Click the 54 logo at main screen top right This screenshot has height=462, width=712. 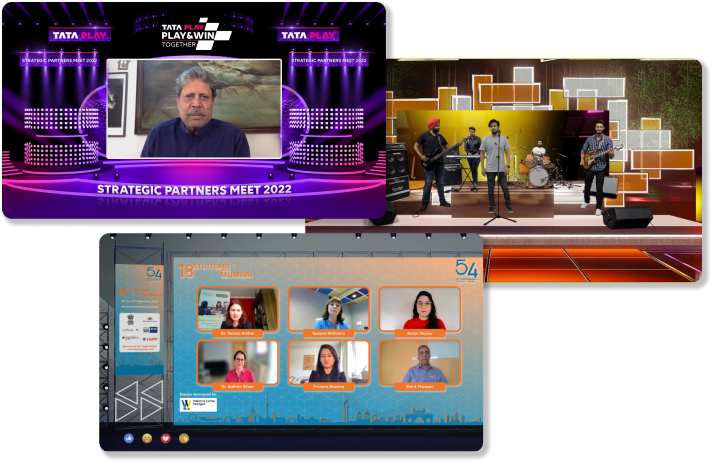coord(466,270)
